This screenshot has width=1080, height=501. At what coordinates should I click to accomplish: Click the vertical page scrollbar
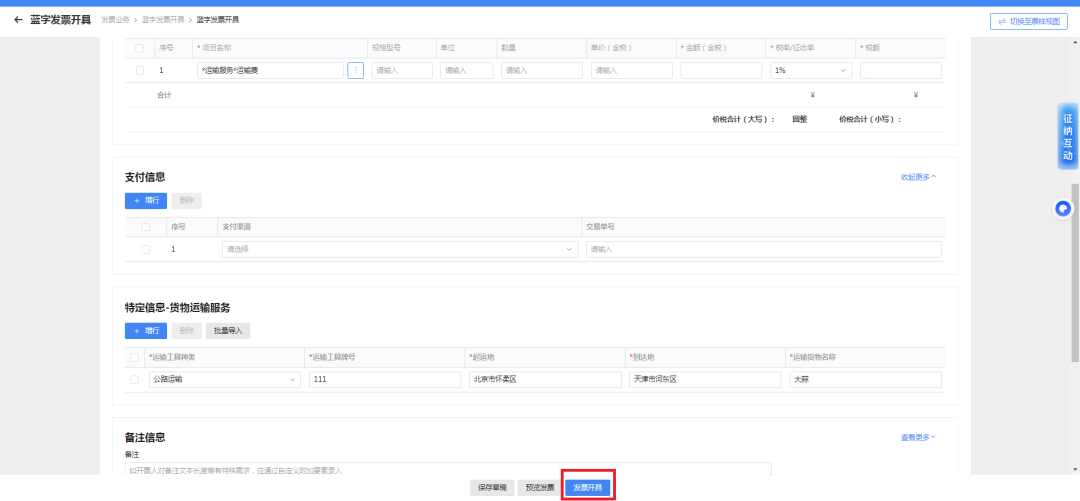point(1075,273)
